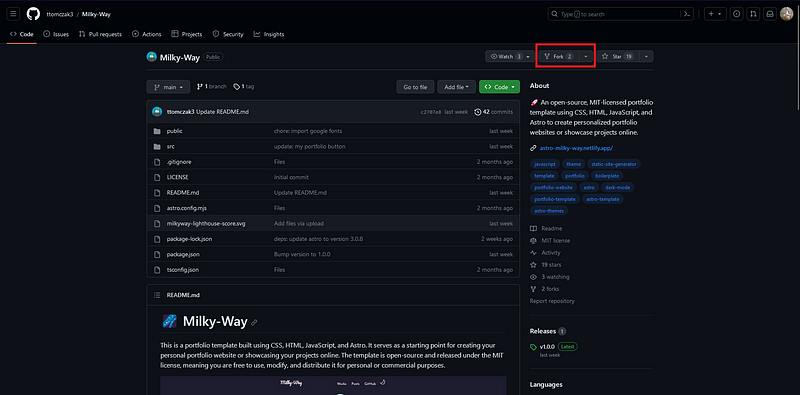The height and width of the screenshot is (395, 800).
Task: Open the Pull requests tab
Action: pyautogui.click(x=101, y=34)
